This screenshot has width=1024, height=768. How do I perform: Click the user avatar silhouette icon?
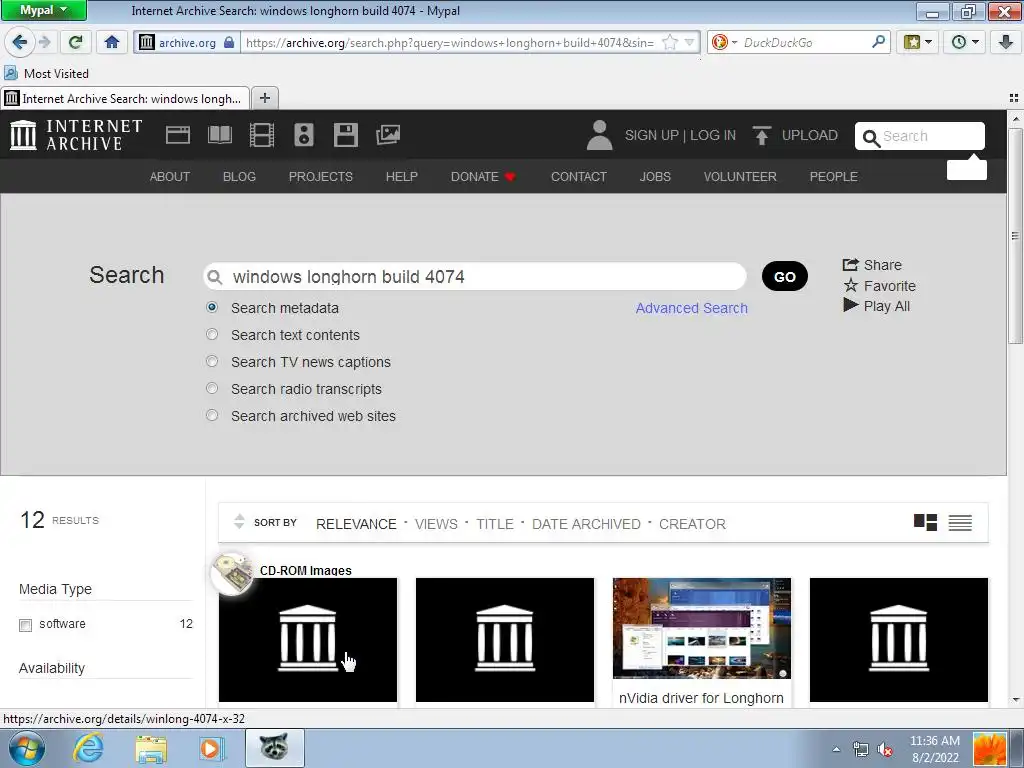pos(600,135)
